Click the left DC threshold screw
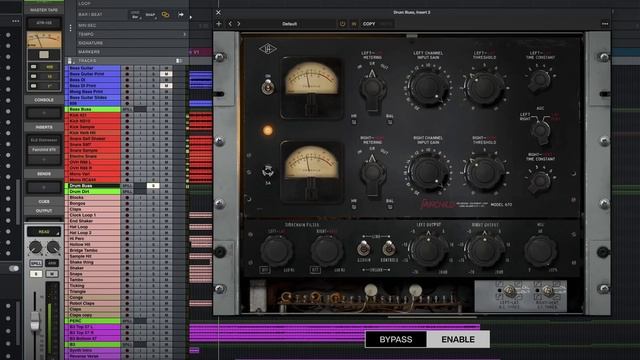Image resolution: width=640 pixels, height=360 pixels. (x=509, y=291)
